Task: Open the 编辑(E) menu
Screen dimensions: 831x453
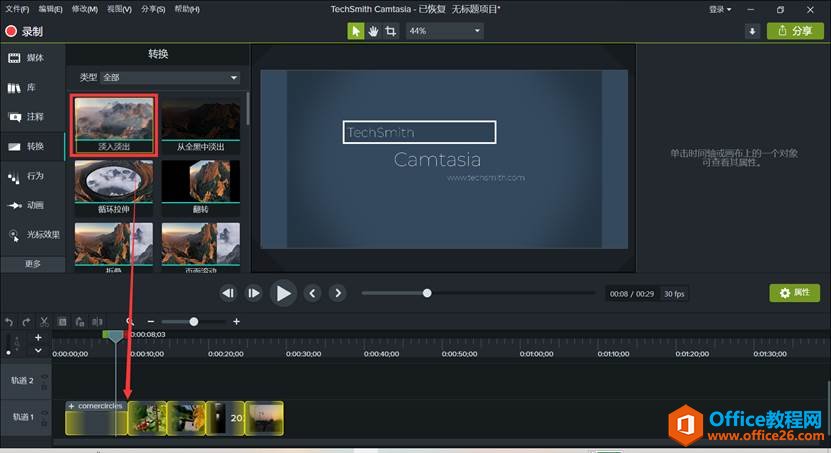Action: point(51,9)
